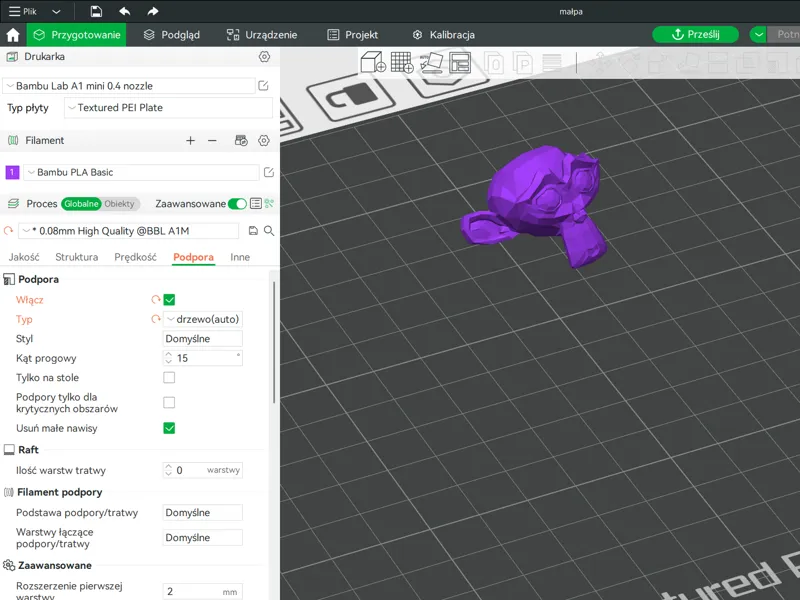Open the Bambu PLA Basic filament dropdown
The image size is (800, 600).
141,172
